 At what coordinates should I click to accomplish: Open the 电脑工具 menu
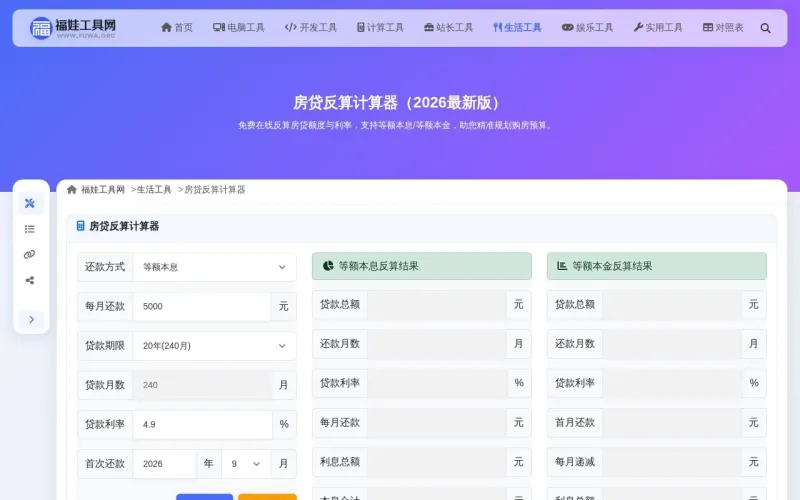click(x=239, y=28)
